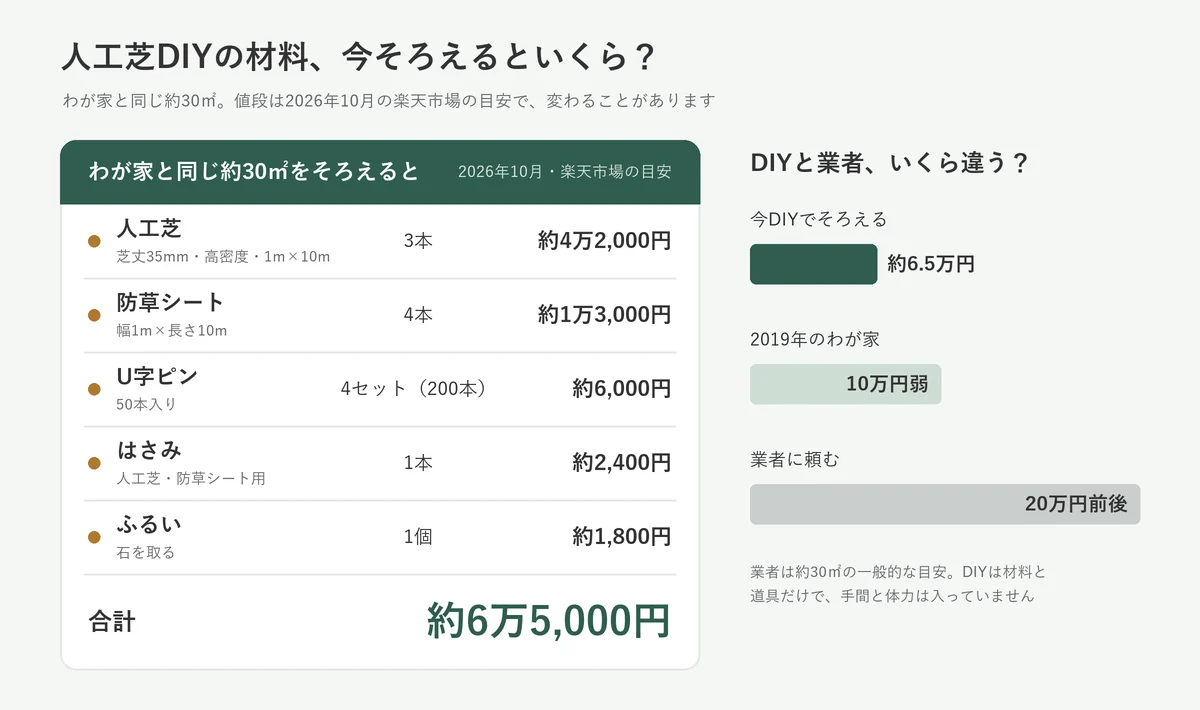1200x710 pixels.
Task: Click the total 約6万5,000円
Action: pyautogui.click(x=548, y=621)
